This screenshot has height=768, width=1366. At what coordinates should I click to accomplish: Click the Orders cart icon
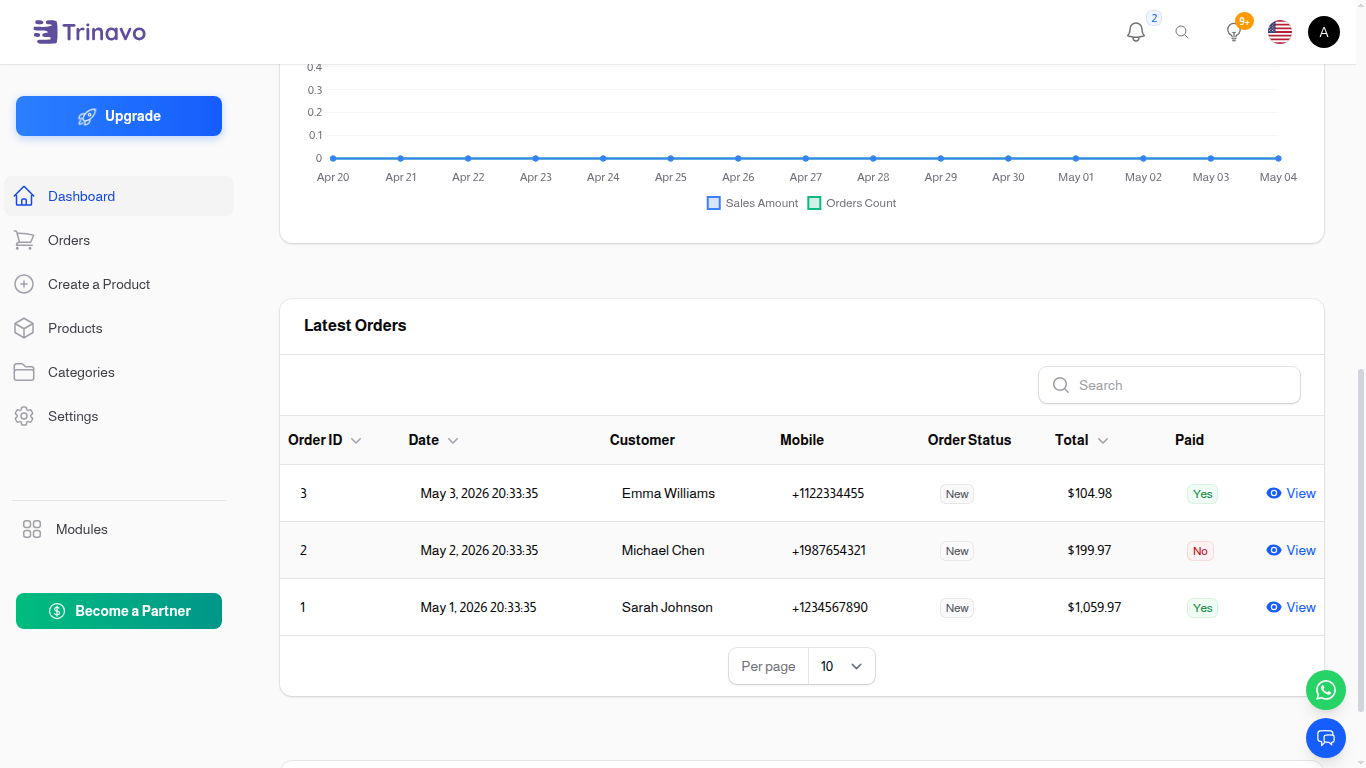tap(24, 240)
